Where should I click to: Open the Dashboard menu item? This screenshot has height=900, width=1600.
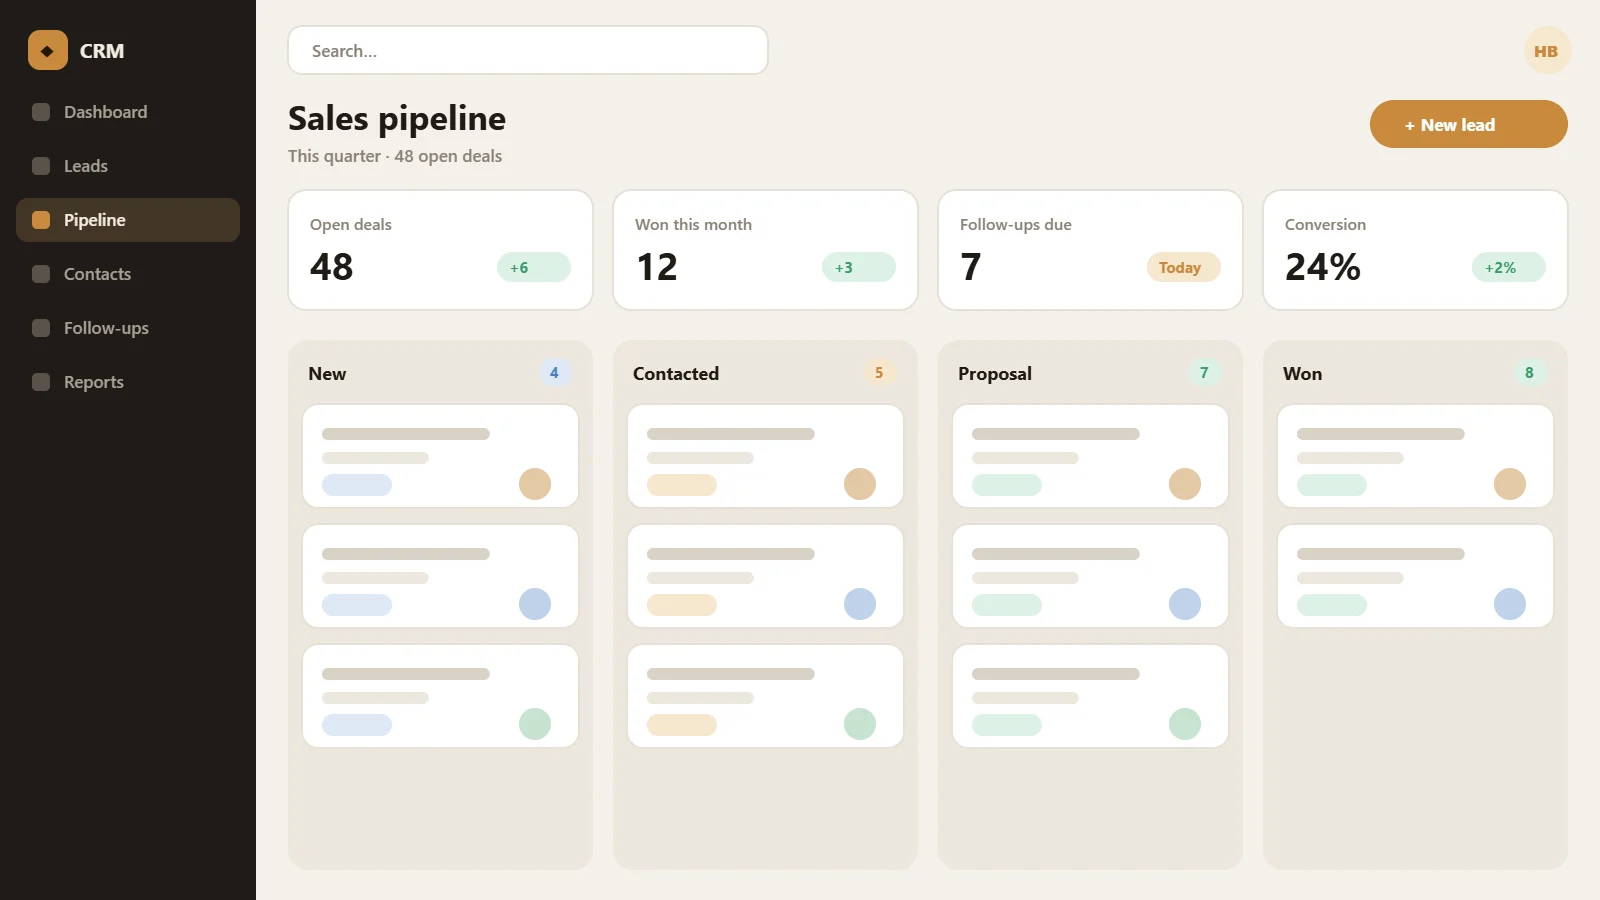pyautogui.click(x=128, y=112)
